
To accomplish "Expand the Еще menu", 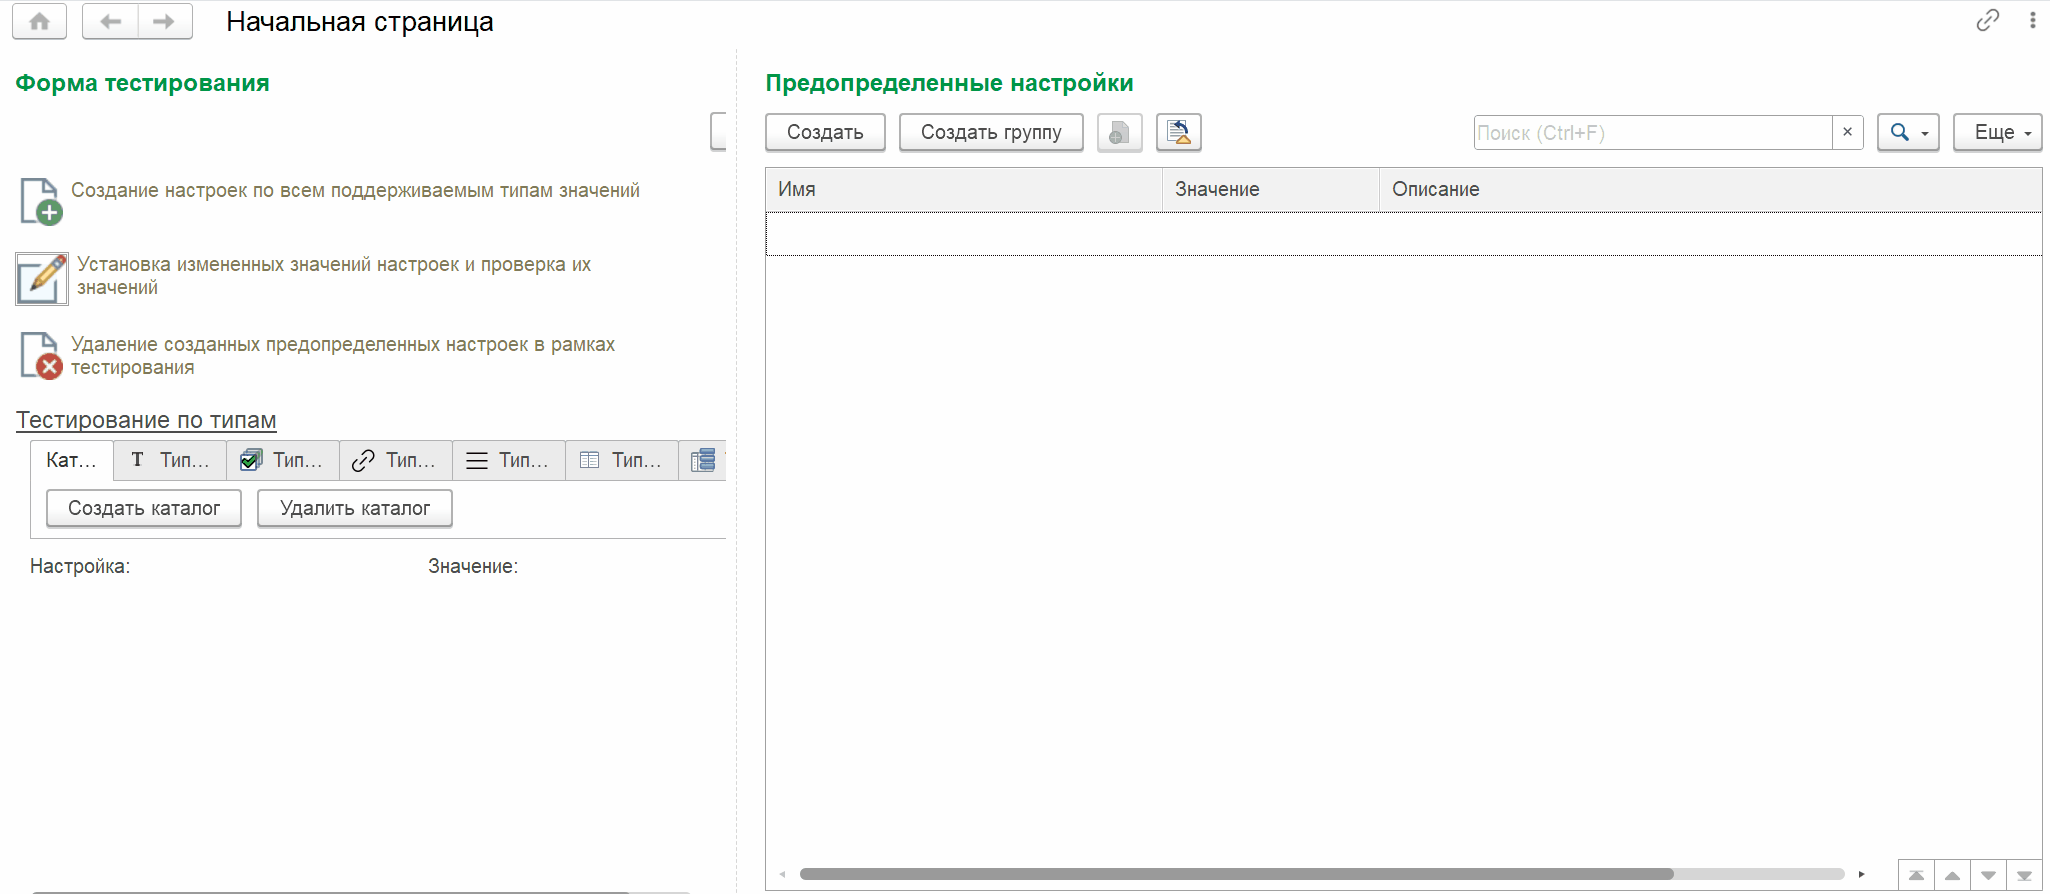I will click(x=1997, y=132).
